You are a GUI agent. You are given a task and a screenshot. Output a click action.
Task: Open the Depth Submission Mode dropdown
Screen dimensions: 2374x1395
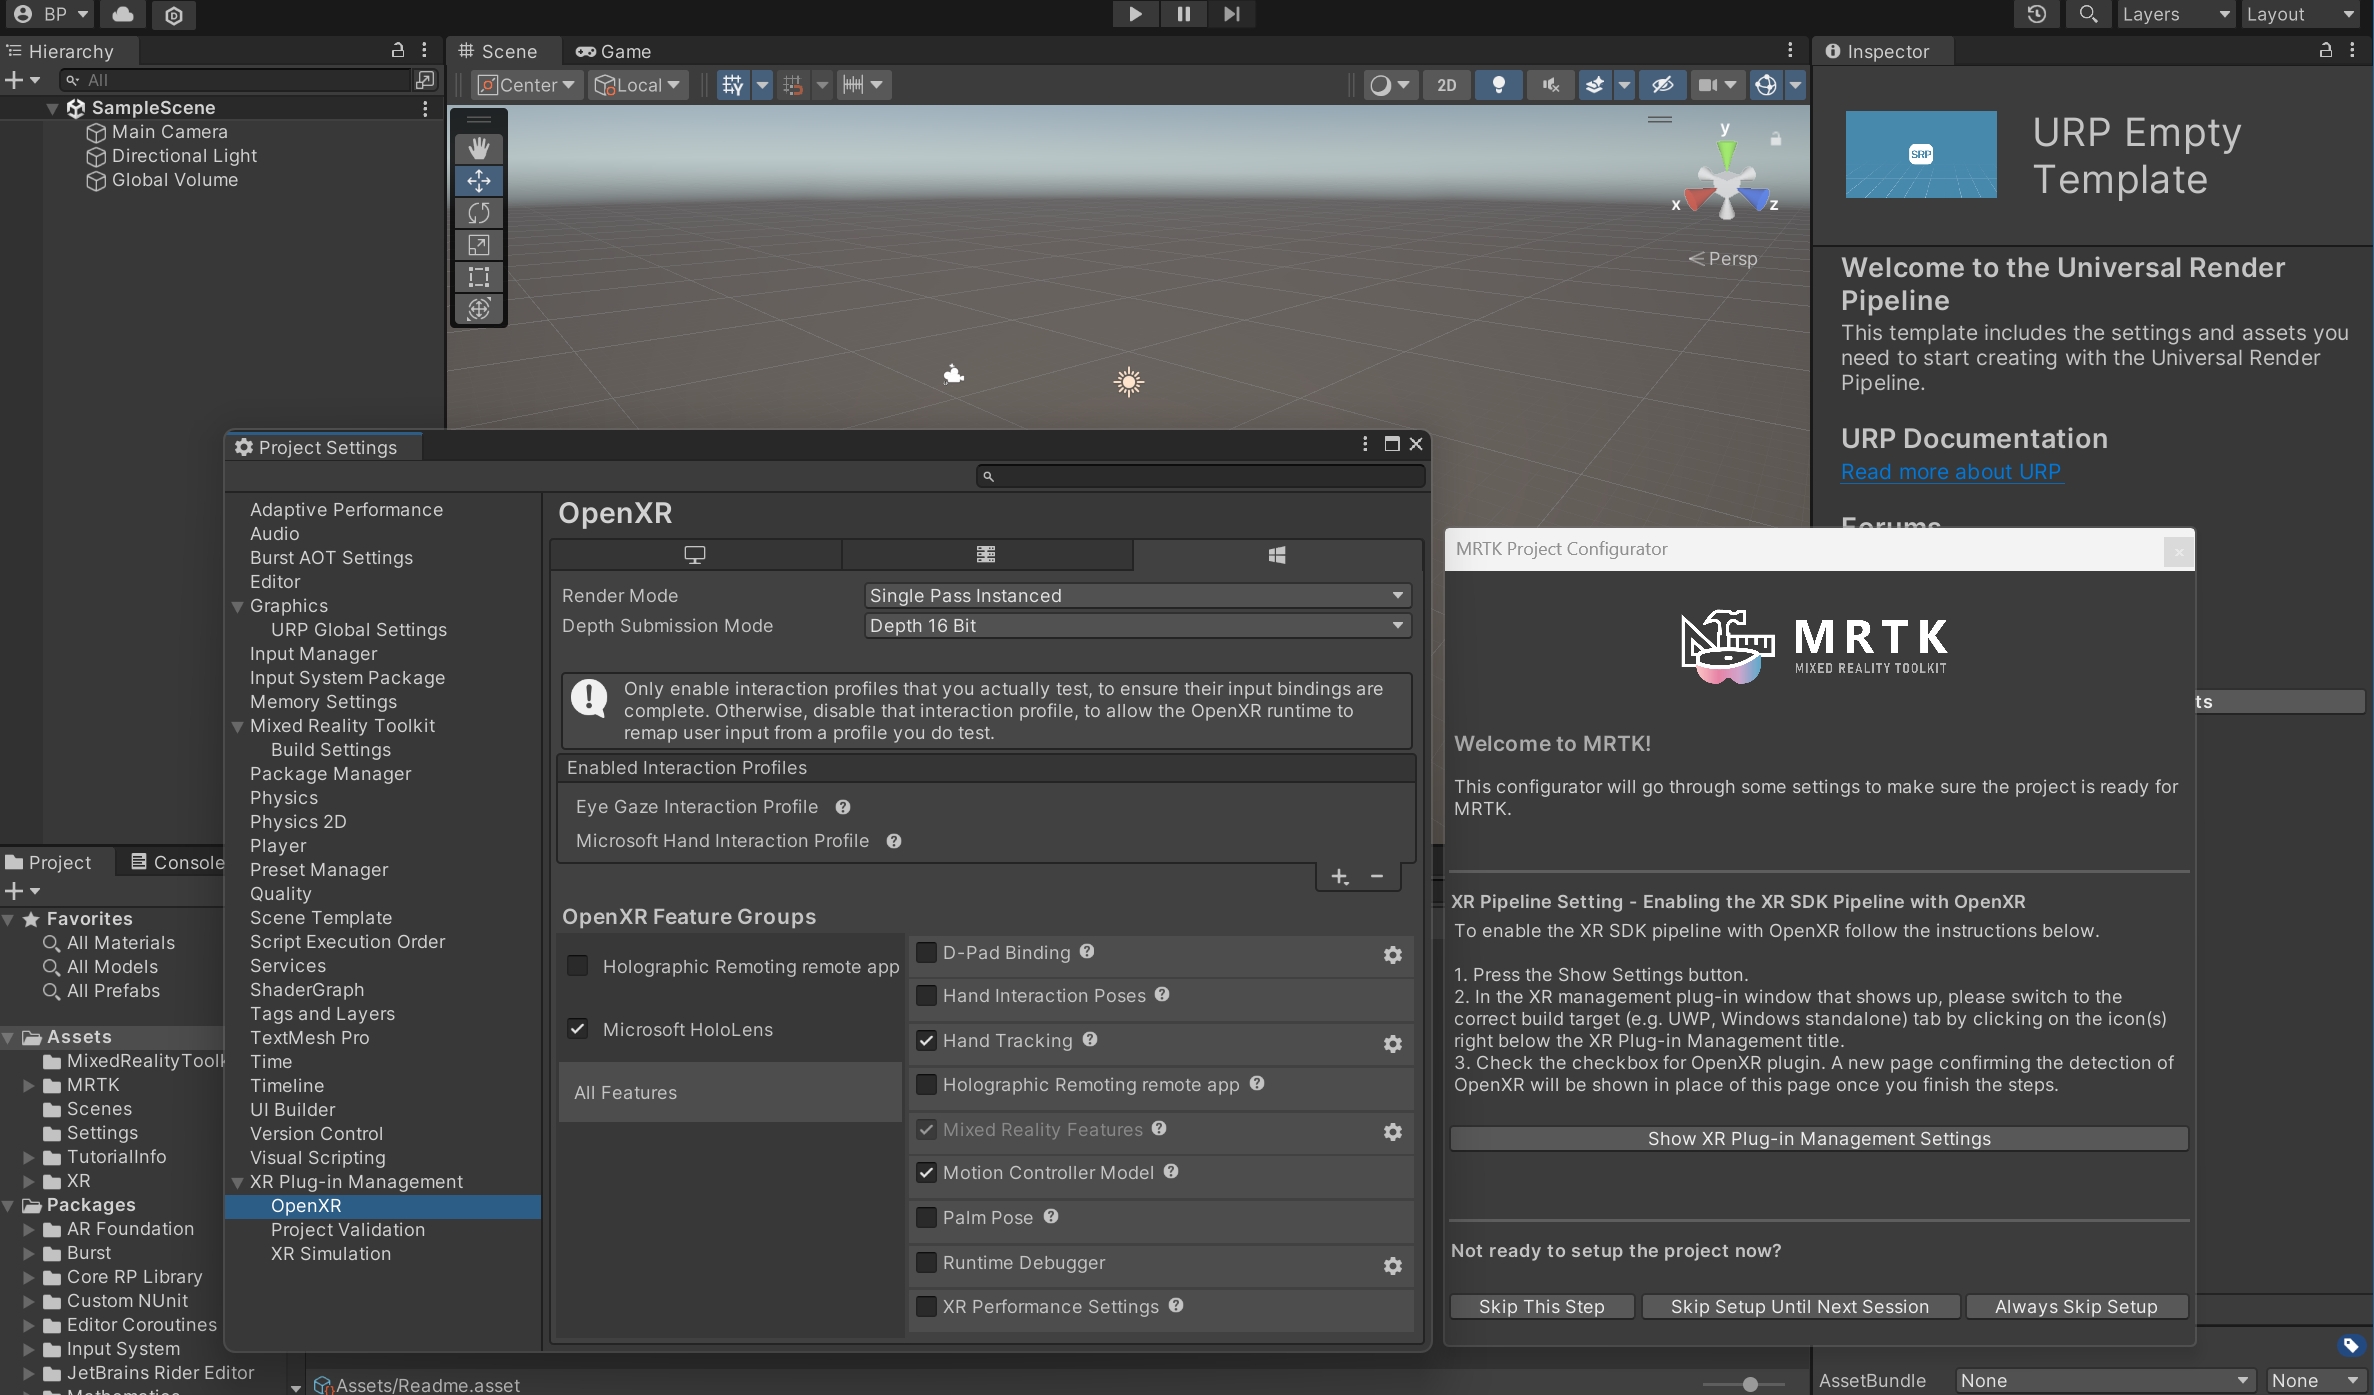(x=1136, y=625)
